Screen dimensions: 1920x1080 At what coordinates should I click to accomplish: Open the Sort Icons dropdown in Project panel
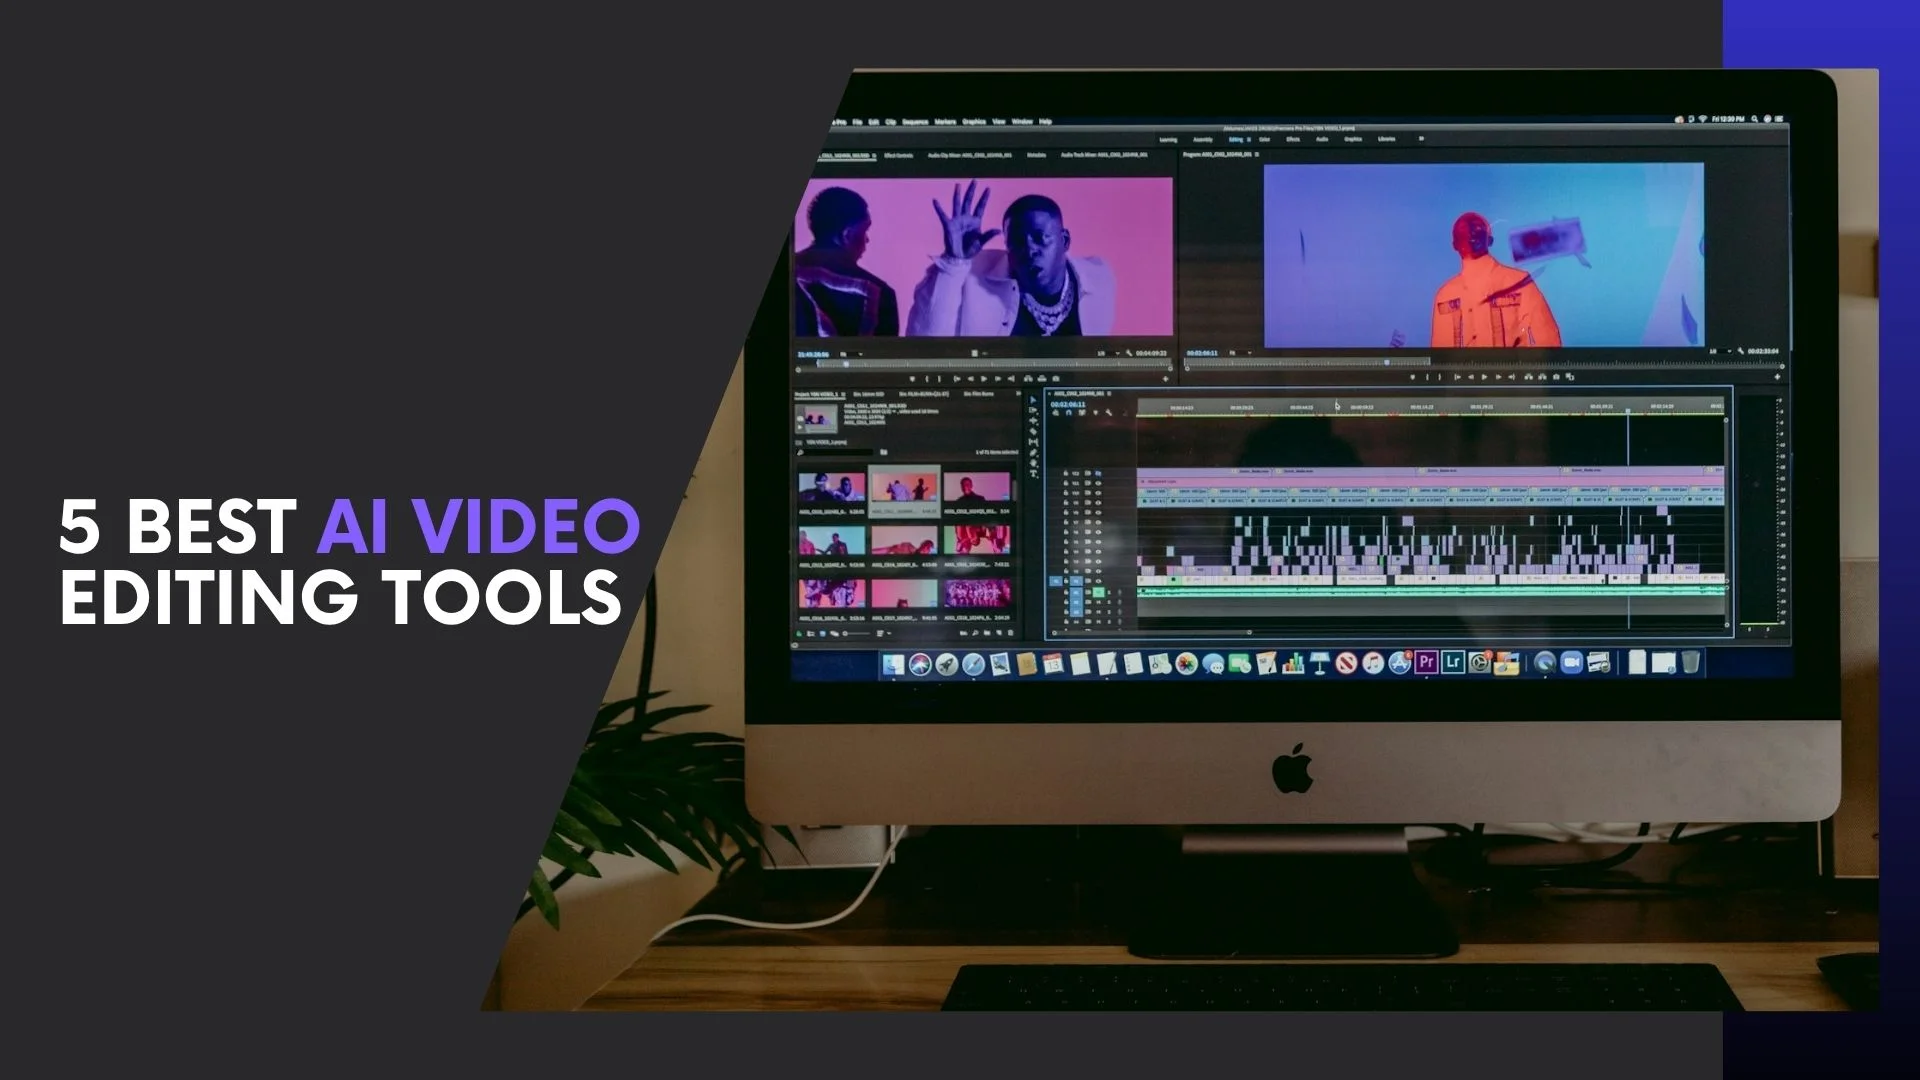click(x=883, y=633)
